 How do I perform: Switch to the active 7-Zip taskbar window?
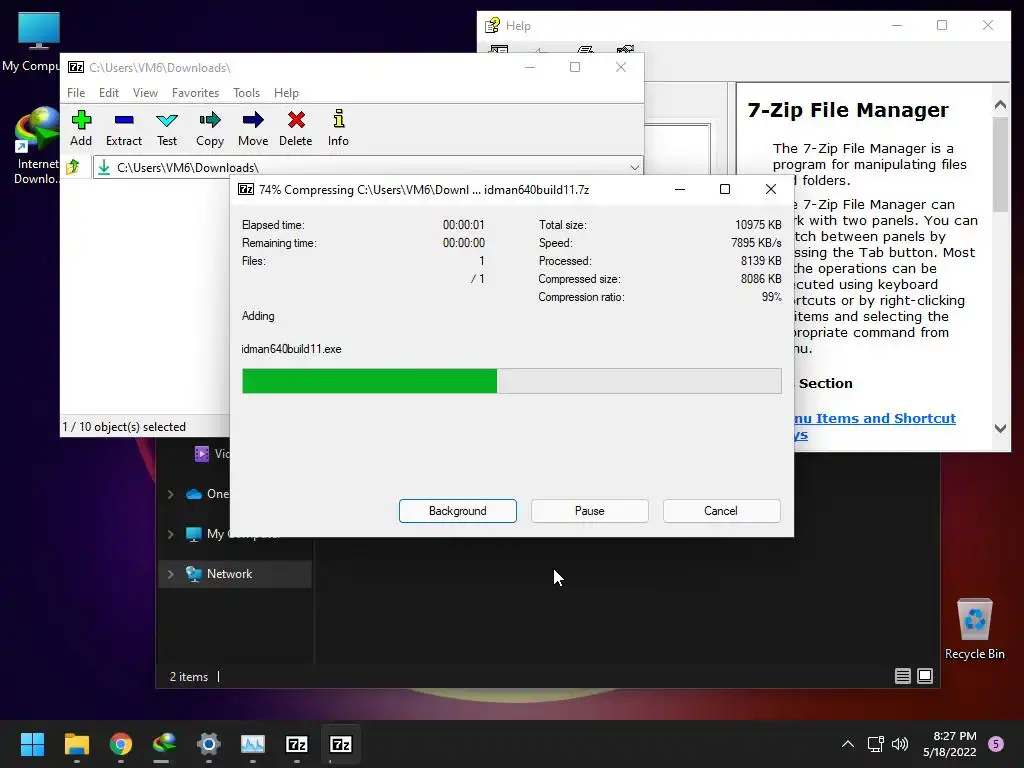341,744
